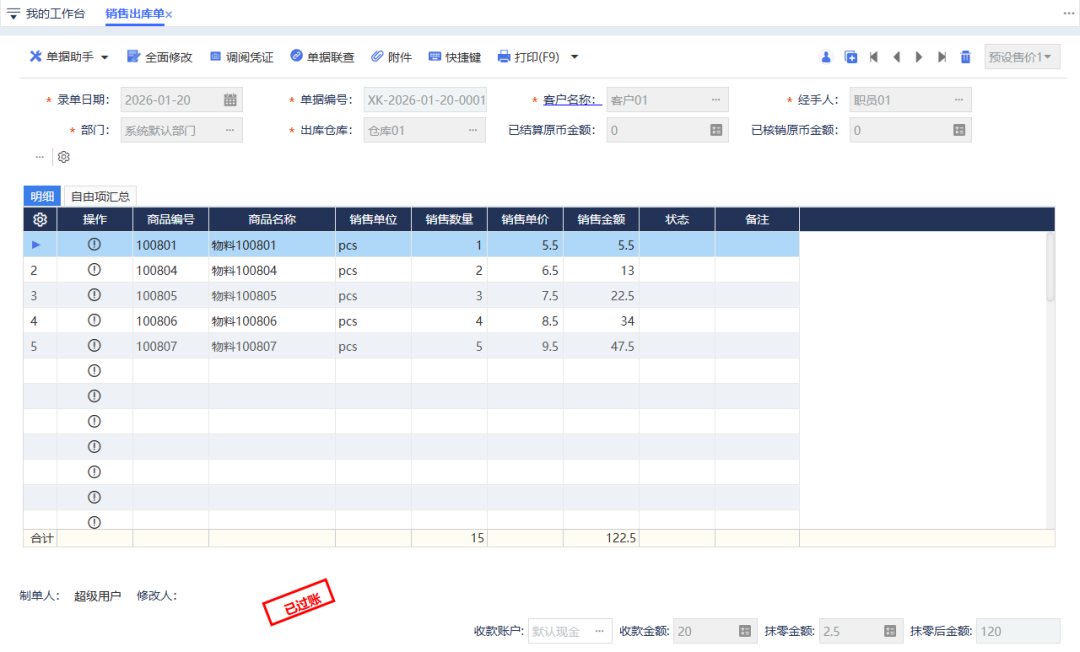Click the 抹零后金额 input field
The width and height of the screenshot is (1080, 652).
pyautogui.click(x=1018, y=631)
